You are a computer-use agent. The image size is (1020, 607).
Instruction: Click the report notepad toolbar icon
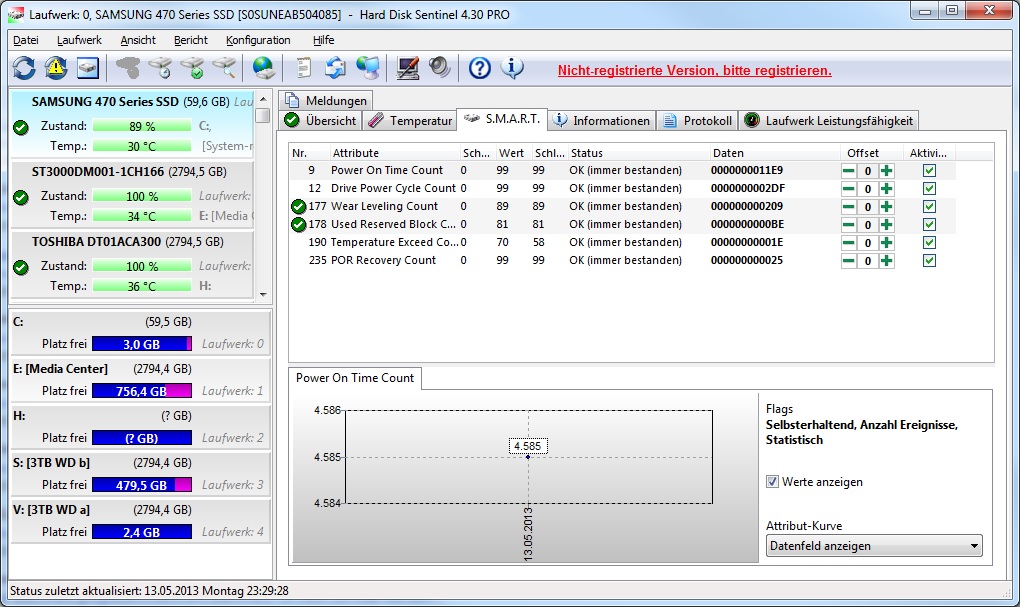pyautogui.click(x=303, y=68)
